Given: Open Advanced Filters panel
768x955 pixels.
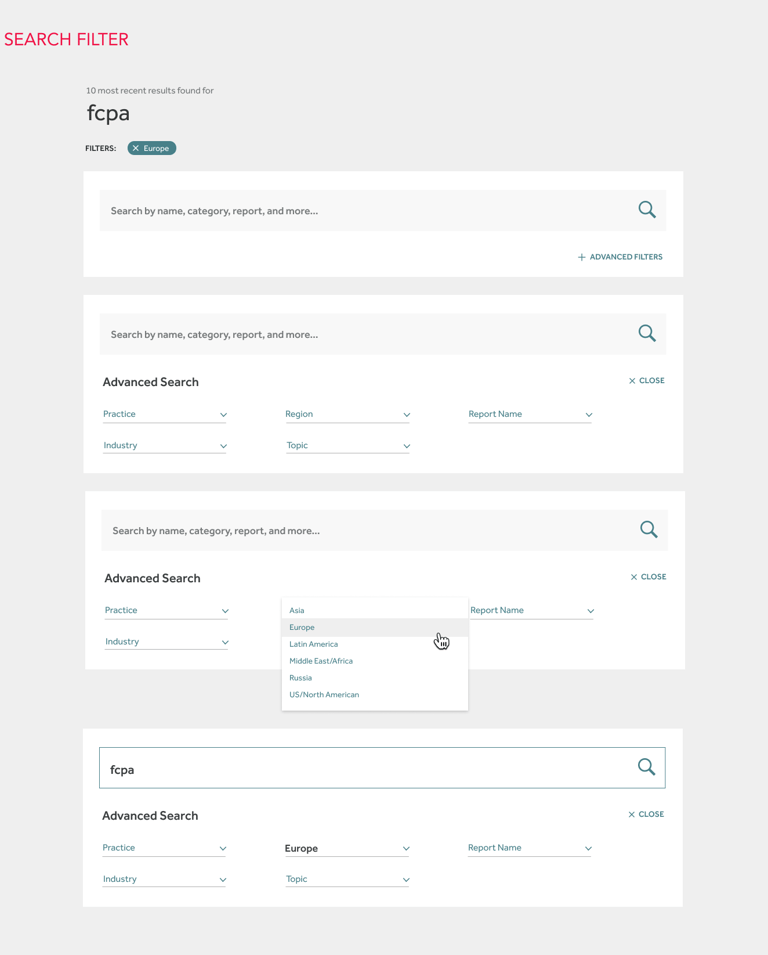Looking at the screenshot, I should point(620,257).
